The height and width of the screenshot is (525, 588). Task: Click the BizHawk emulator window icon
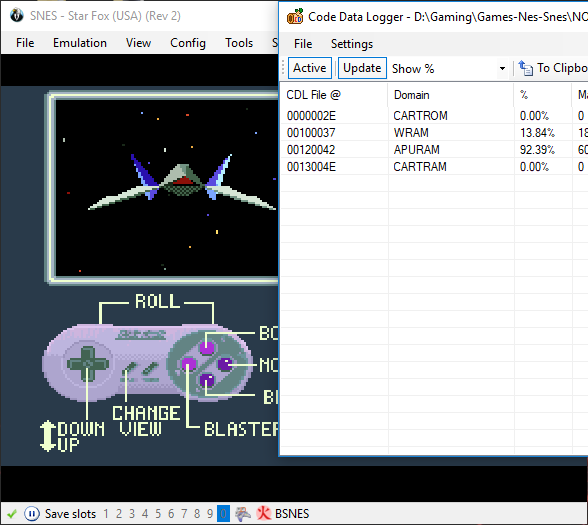coord(17,15)
